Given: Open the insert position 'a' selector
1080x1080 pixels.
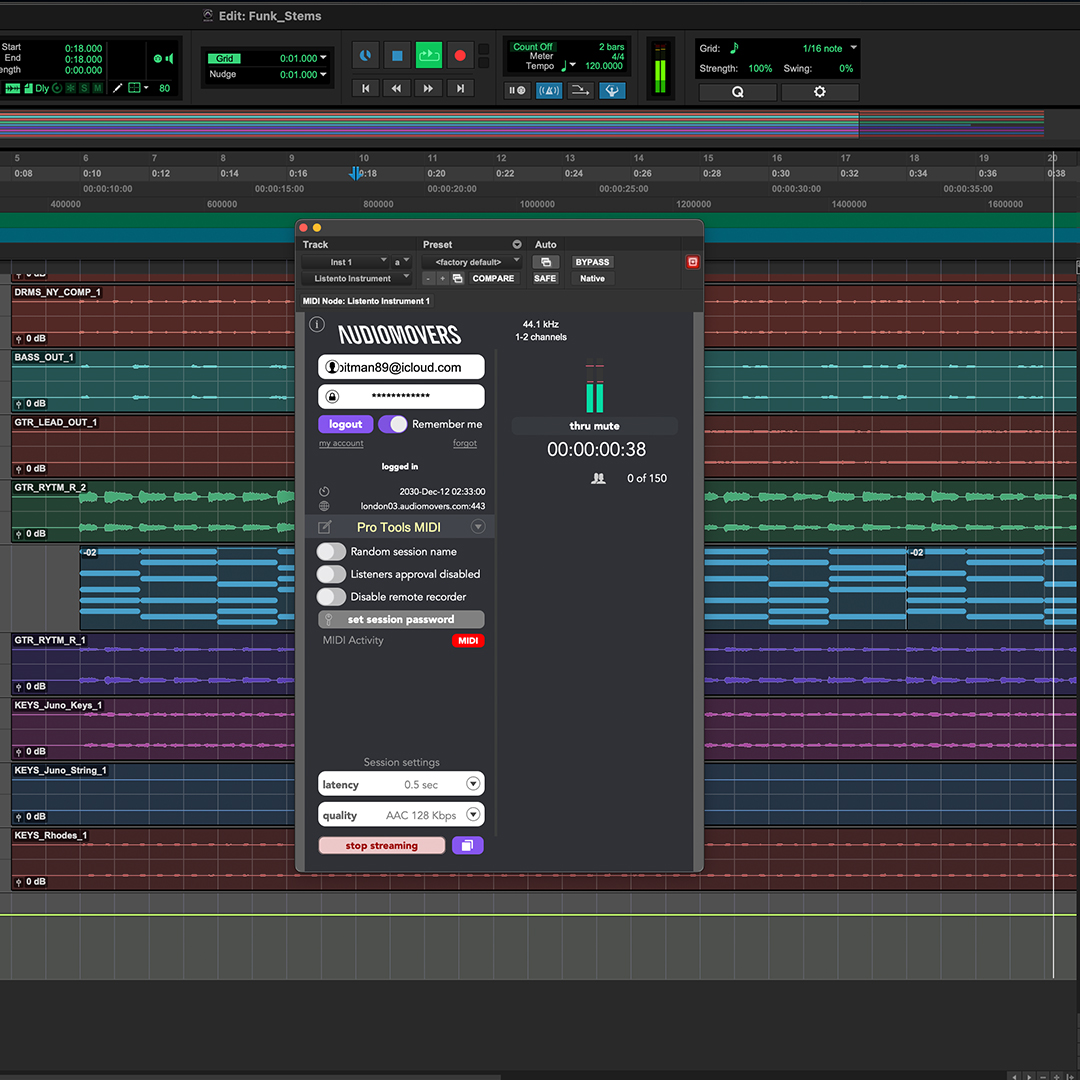Looking at the screenshot, I should click(402, 262).
